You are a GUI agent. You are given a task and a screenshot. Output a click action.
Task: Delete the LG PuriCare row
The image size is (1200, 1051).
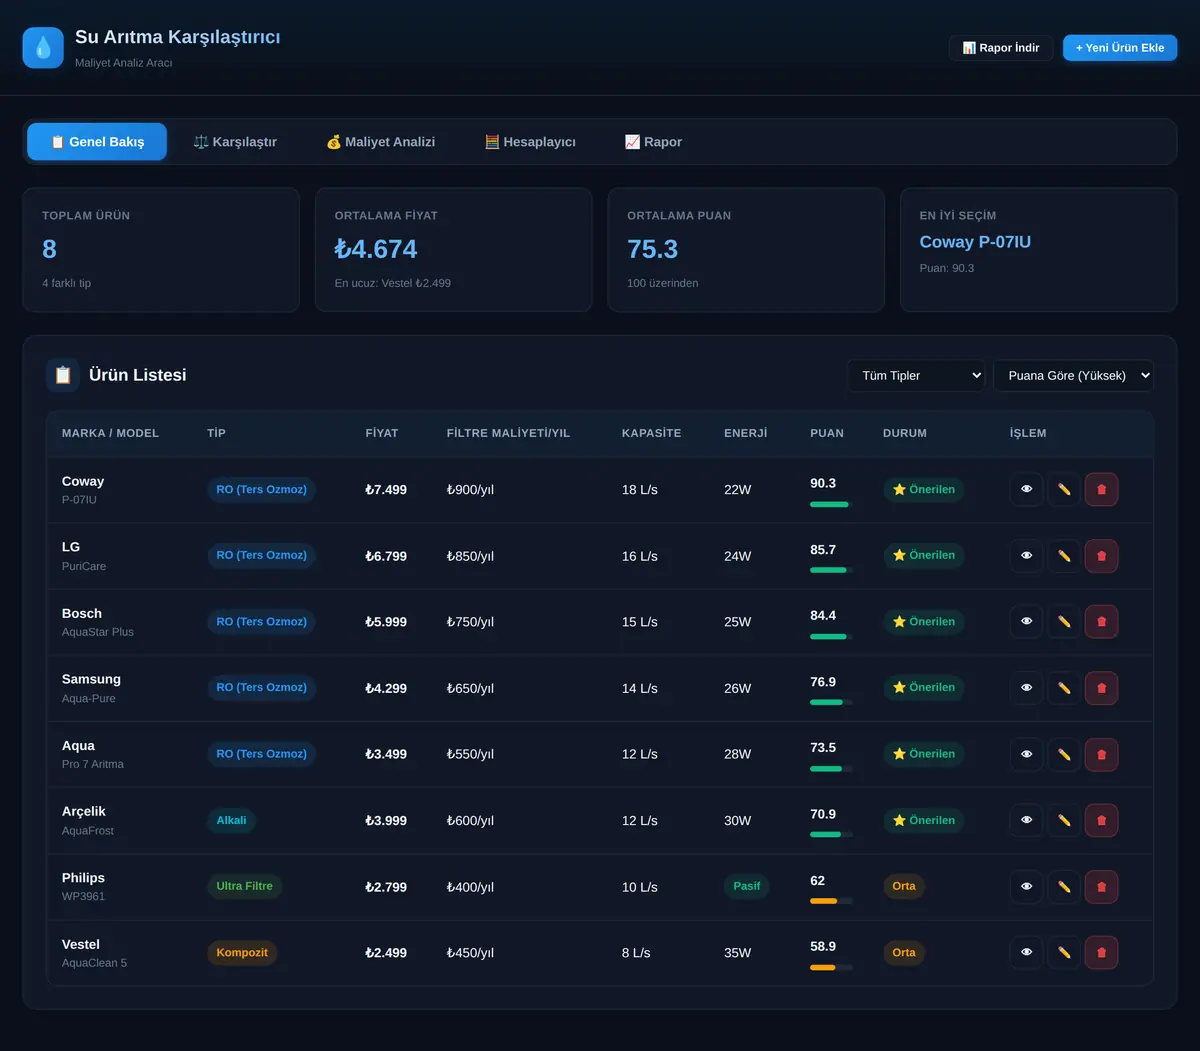pos(1102,556)
